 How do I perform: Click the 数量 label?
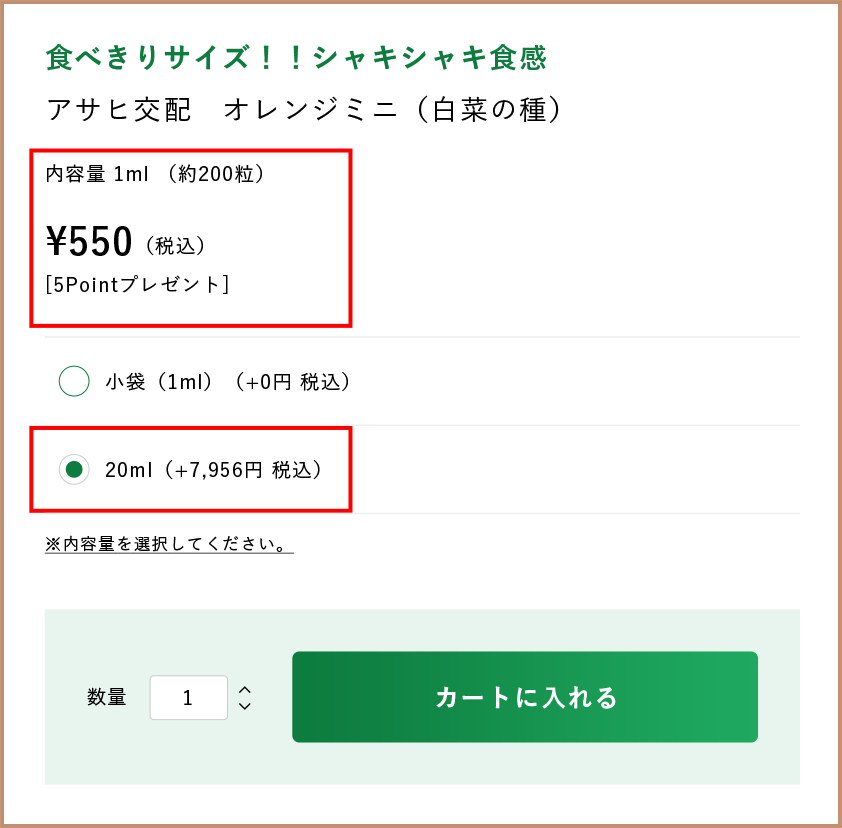tap(107, 698)
